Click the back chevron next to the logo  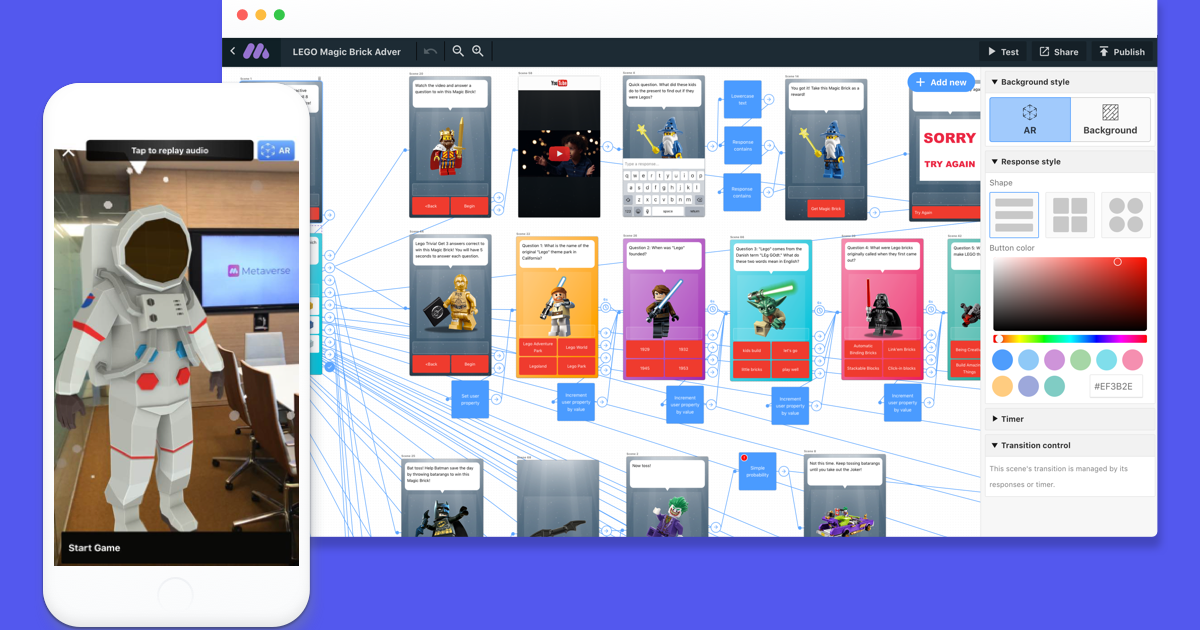click(x=232, y=51)
